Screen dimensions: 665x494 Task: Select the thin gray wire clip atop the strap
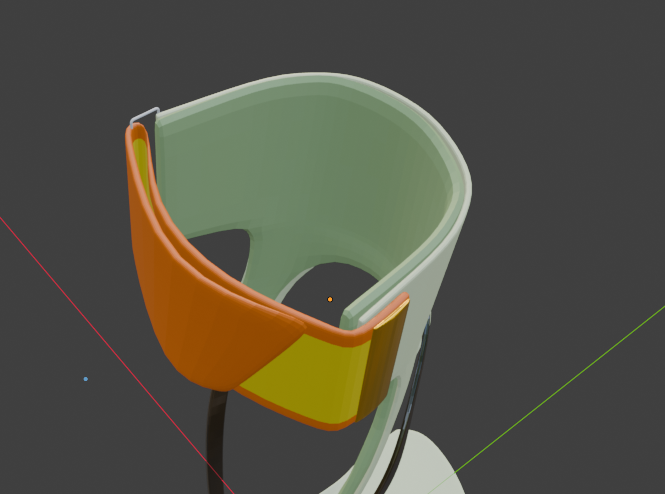pyautogui.click(x=144, y=116)
